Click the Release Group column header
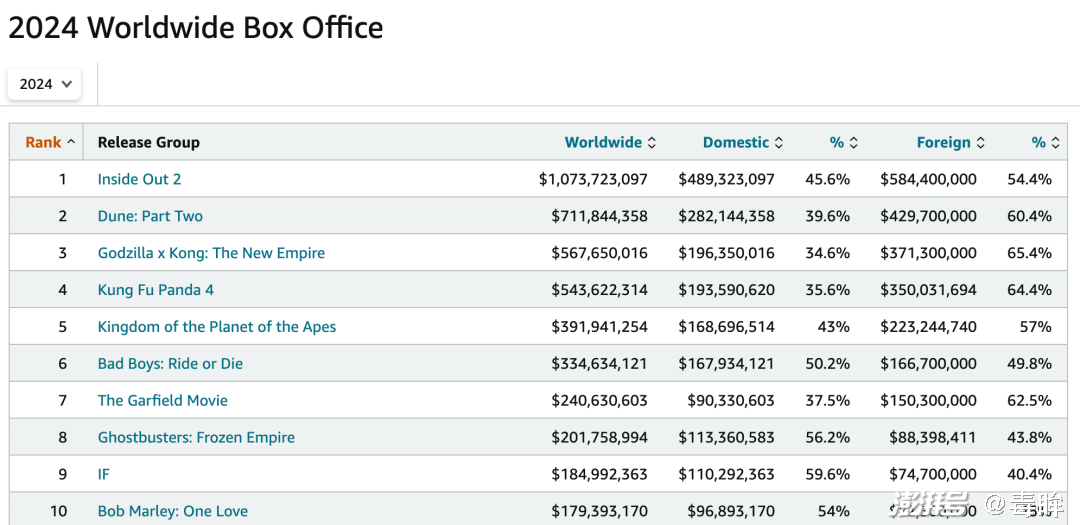The image size is (1080, 525). [x=149, y=143]
